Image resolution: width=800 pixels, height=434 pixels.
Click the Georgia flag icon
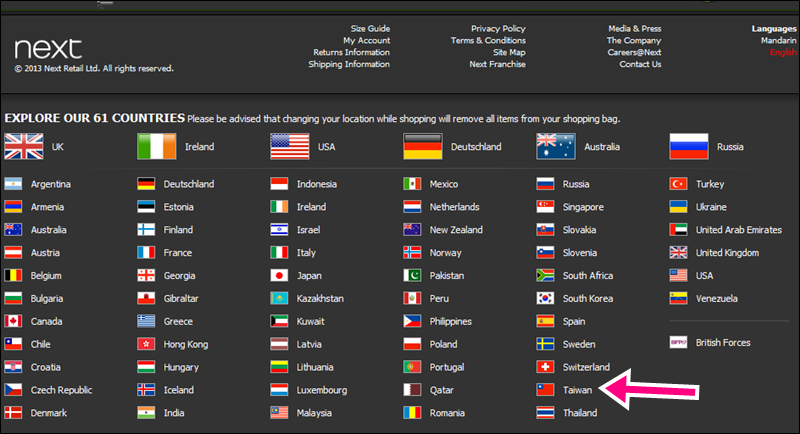[146, 275]
